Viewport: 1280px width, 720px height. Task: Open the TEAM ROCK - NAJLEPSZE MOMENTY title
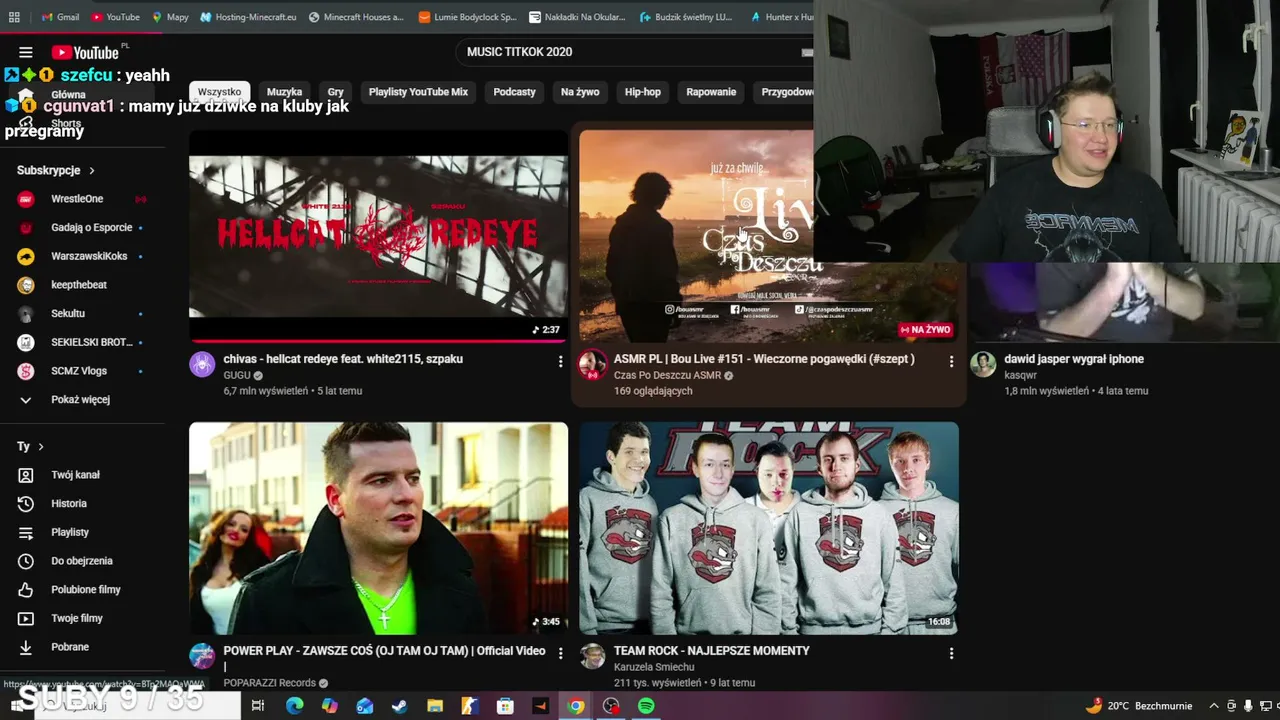712,651
